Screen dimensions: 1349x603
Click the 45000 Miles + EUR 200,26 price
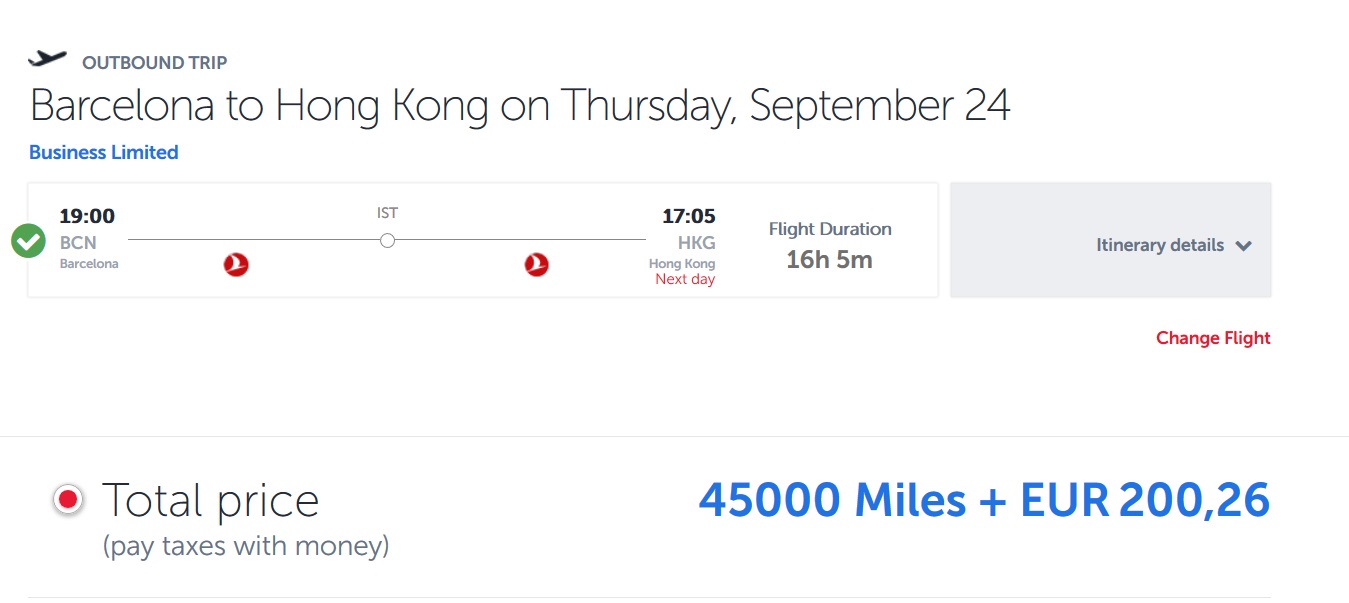[x=984, y=501]
